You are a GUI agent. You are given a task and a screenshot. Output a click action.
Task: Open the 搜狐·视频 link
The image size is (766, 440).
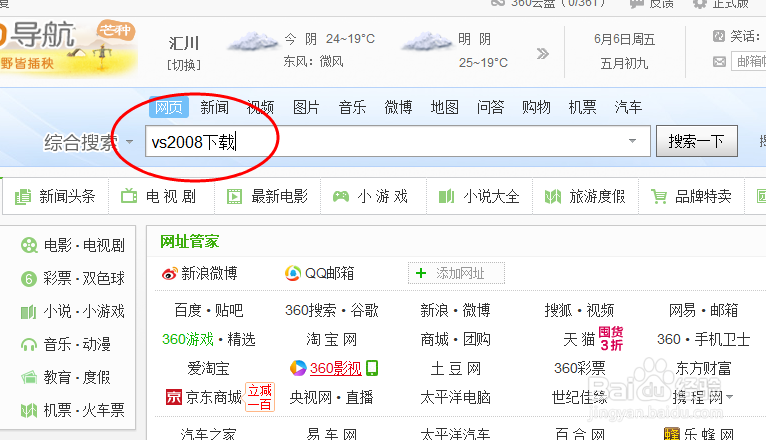(x=579, y=311)
